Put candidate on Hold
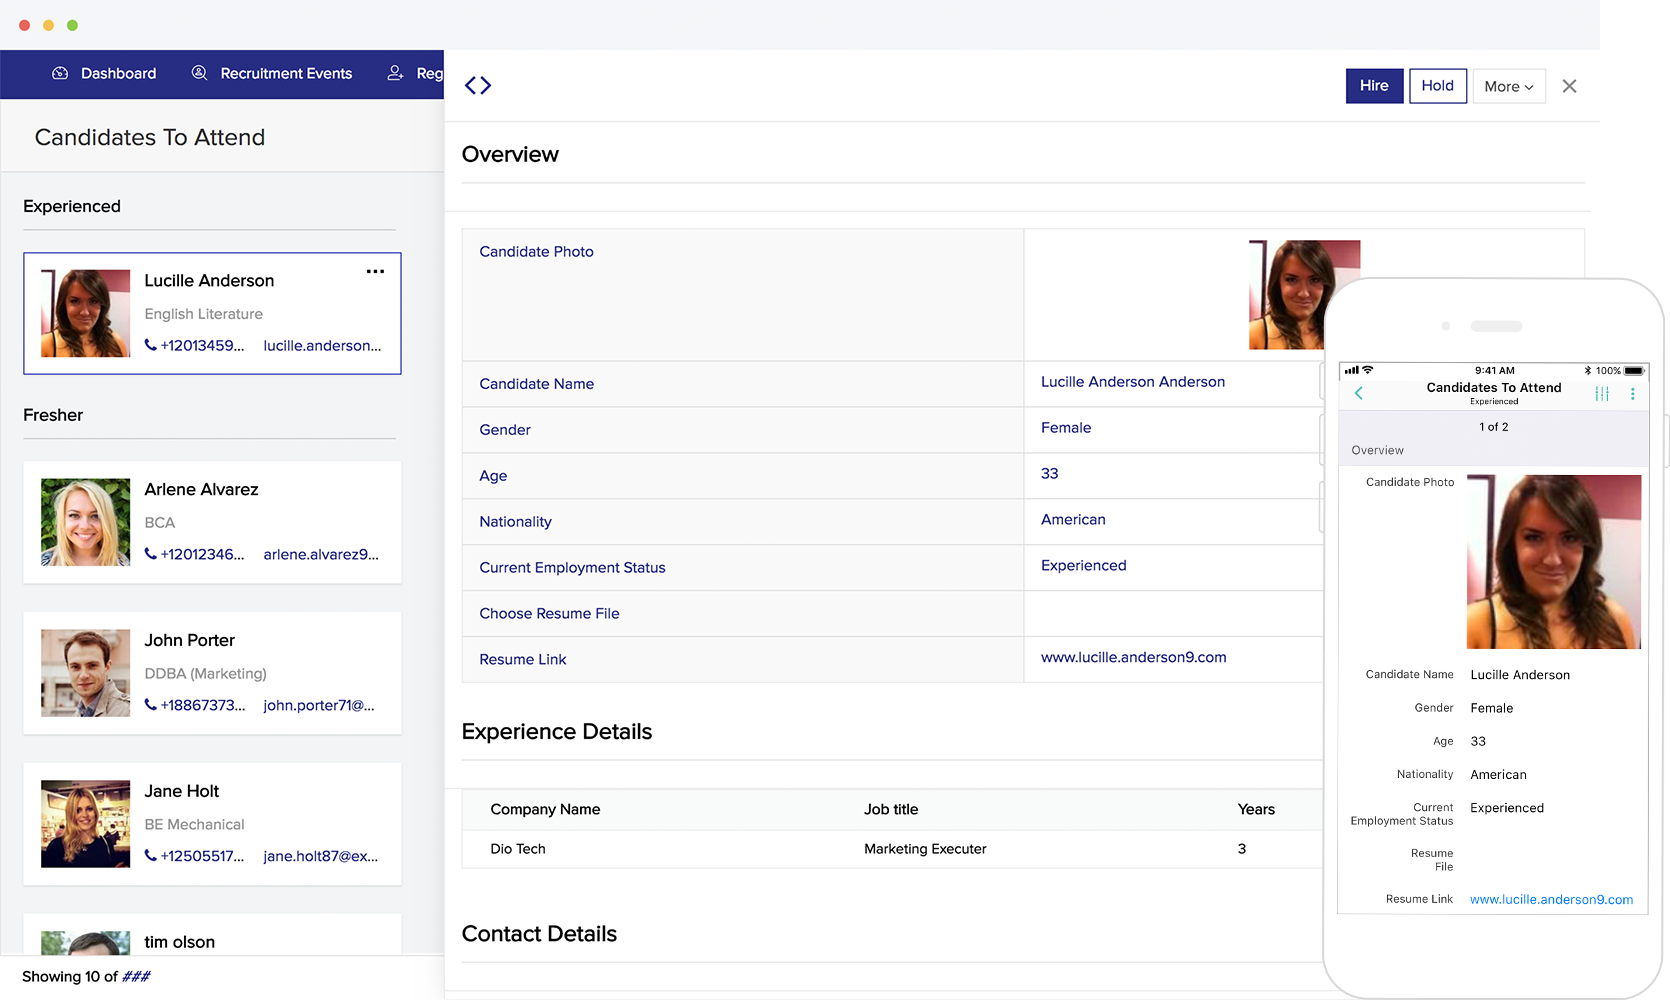The image size is (1670, 1000). (1438, 86)
